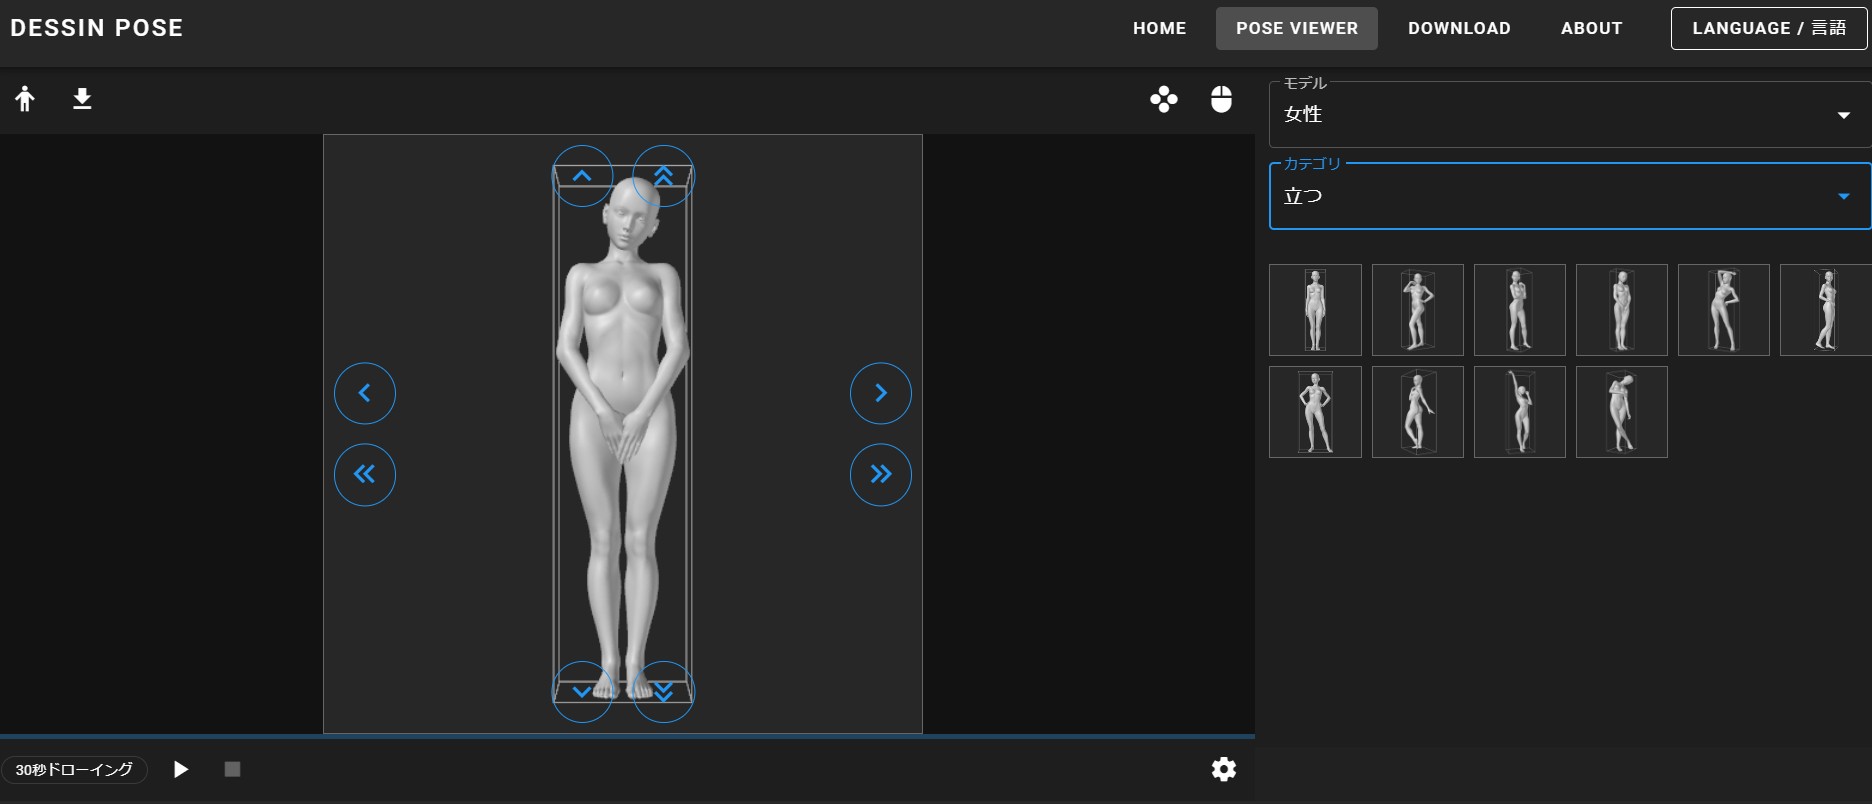
Task: Rotate pose right with single arrow
Action: (880, 393)
